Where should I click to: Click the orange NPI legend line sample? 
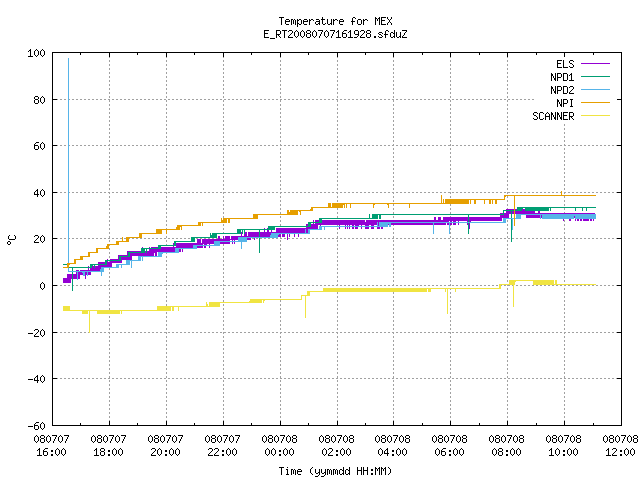595,103
